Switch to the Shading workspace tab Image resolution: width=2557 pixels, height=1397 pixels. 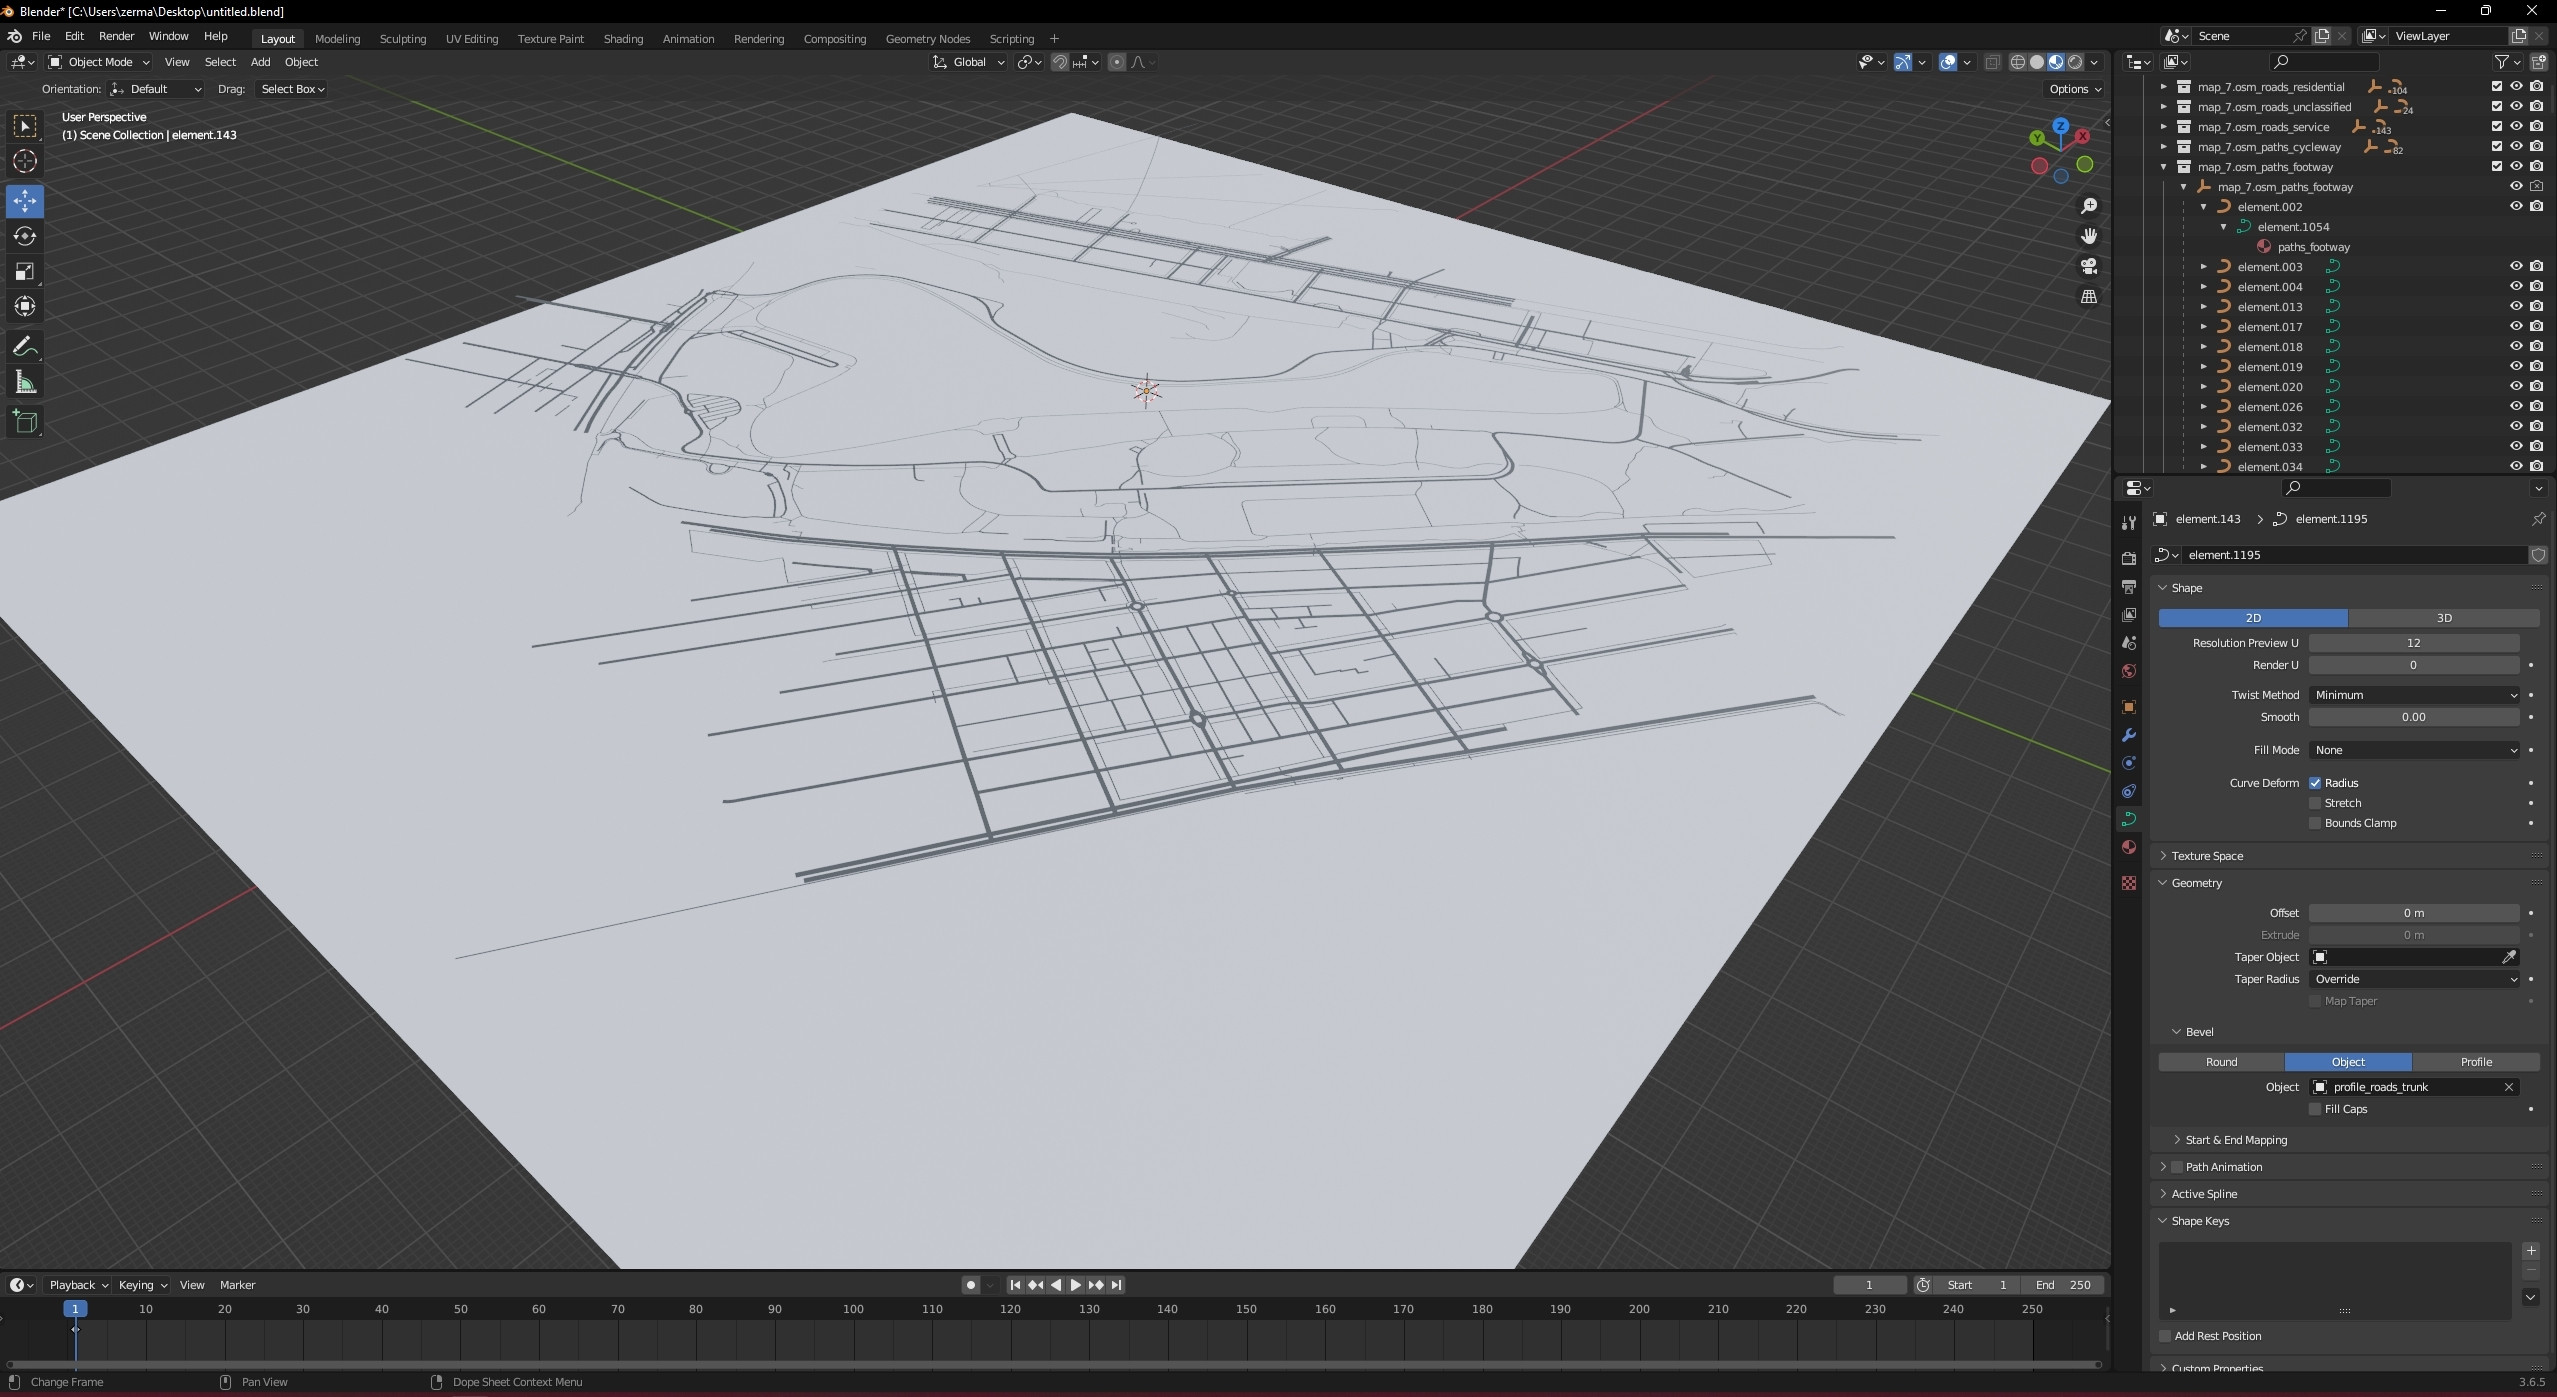tap(623, 39)
